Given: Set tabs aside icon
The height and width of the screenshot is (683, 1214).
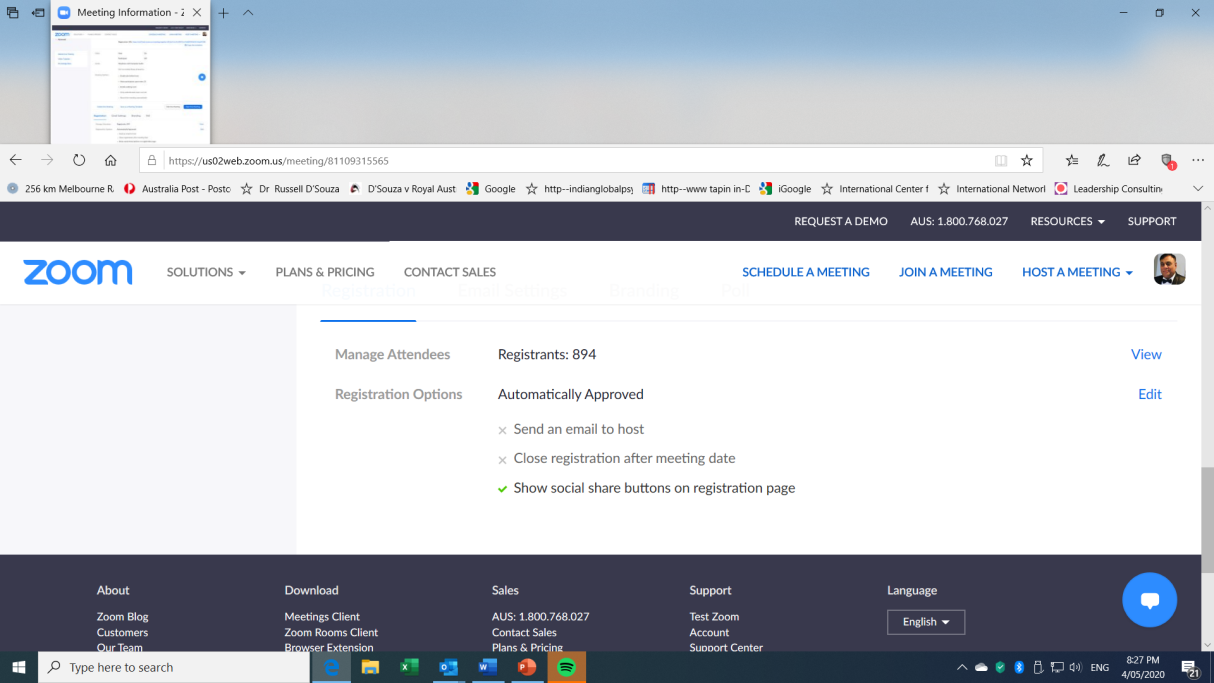Looking at the screenshot, I should pyautogui.click(x=38, y=13).
